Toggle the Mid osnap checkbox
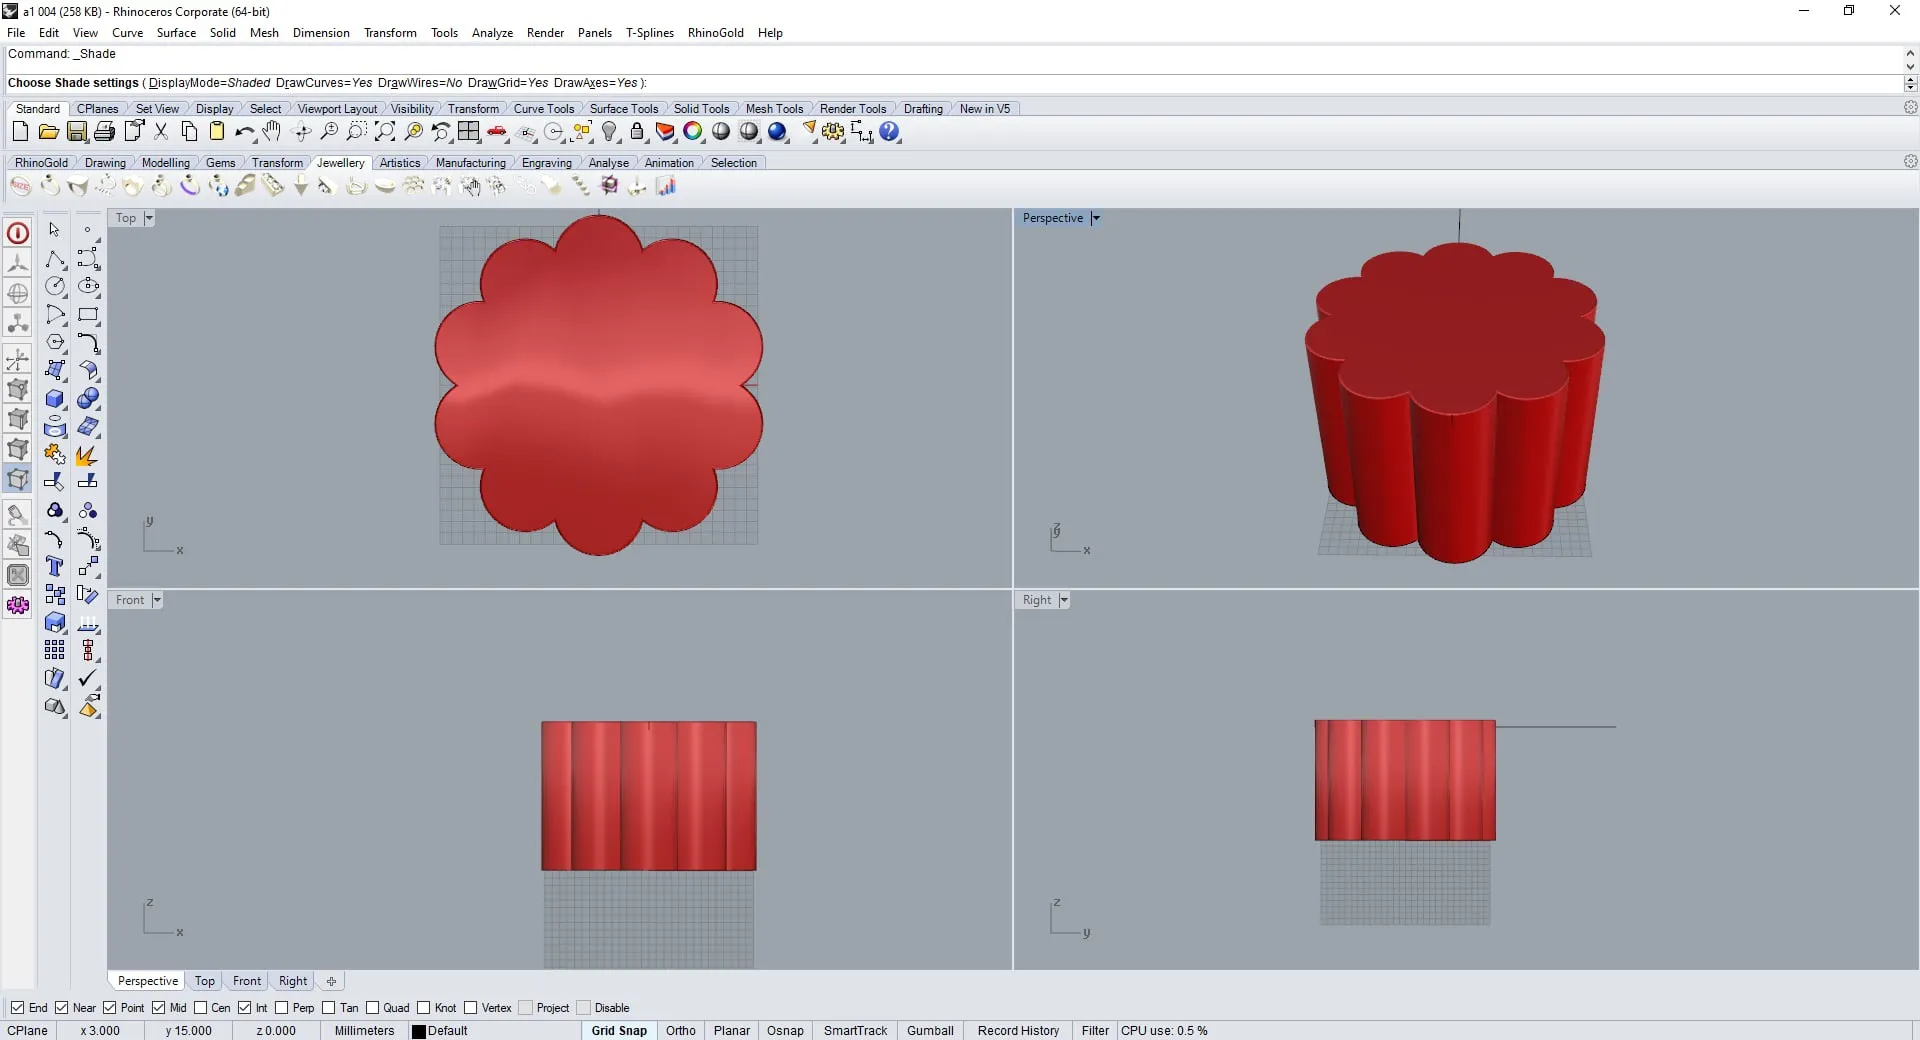This screenshot has height=1040, width=1920. coord(158,1008)
